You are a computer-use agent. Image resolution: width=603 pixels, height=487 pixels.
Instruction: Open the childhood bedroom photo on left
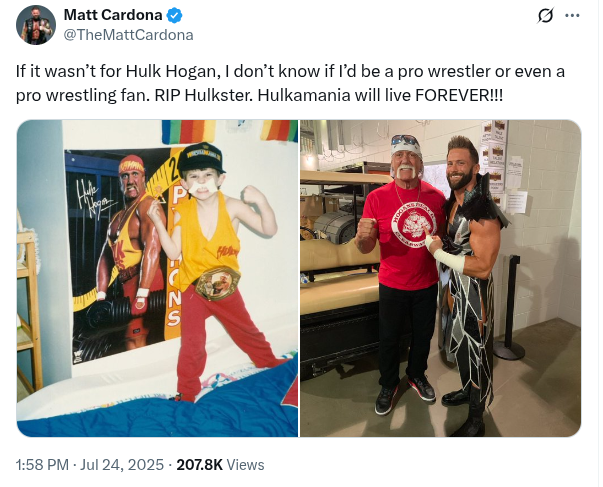pos(157,278)
